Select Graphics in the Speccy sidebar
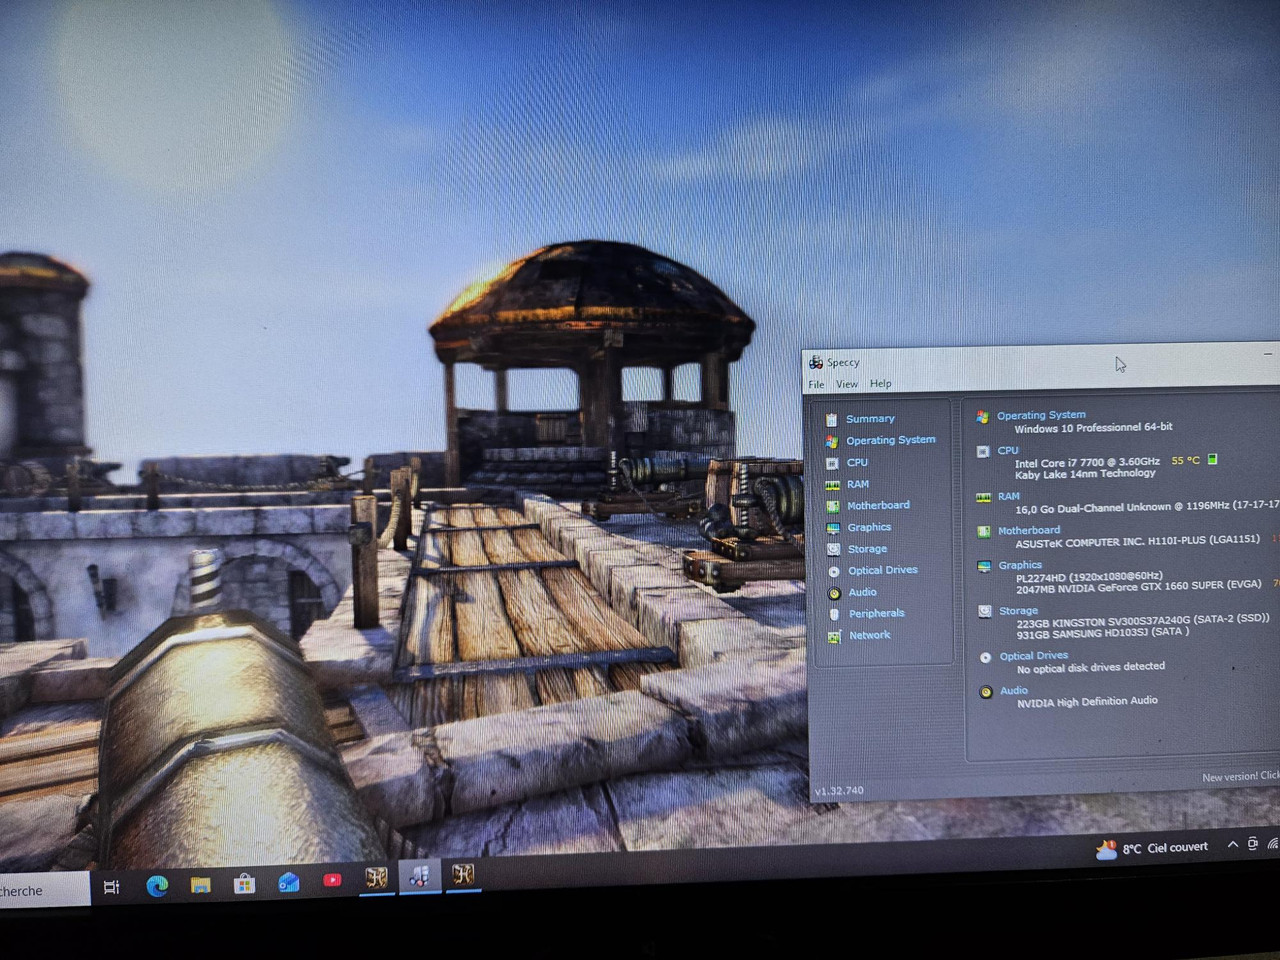Viewport: 1280px width, 960px height. [869, 527]
